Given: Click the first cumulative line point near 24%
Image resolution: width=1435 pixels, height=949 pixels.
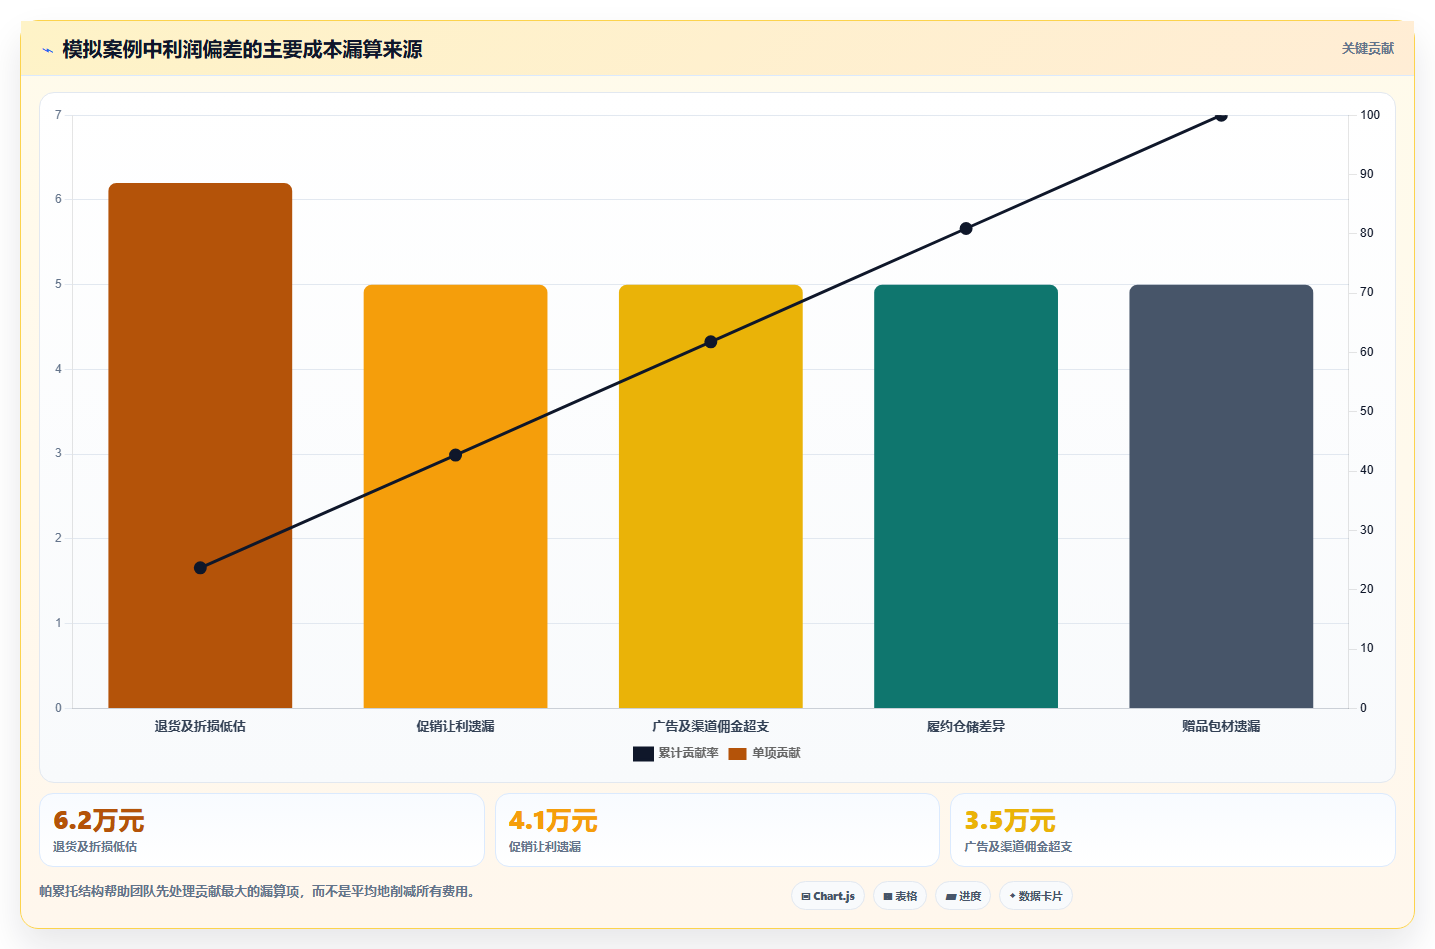Looking at the screenshot, I should point(200,568).
